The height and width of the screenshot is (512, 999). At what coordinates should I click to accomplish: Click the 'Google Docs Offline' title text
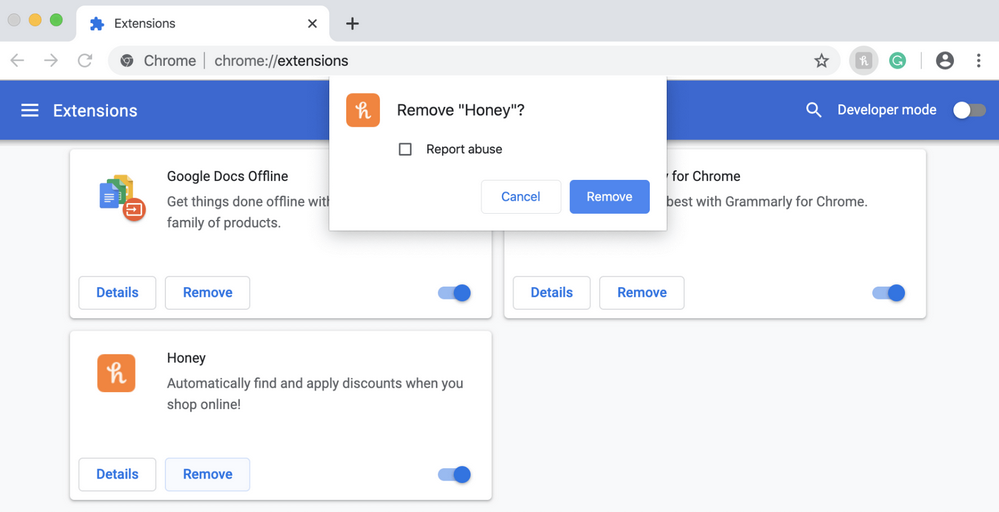(227, 176)
